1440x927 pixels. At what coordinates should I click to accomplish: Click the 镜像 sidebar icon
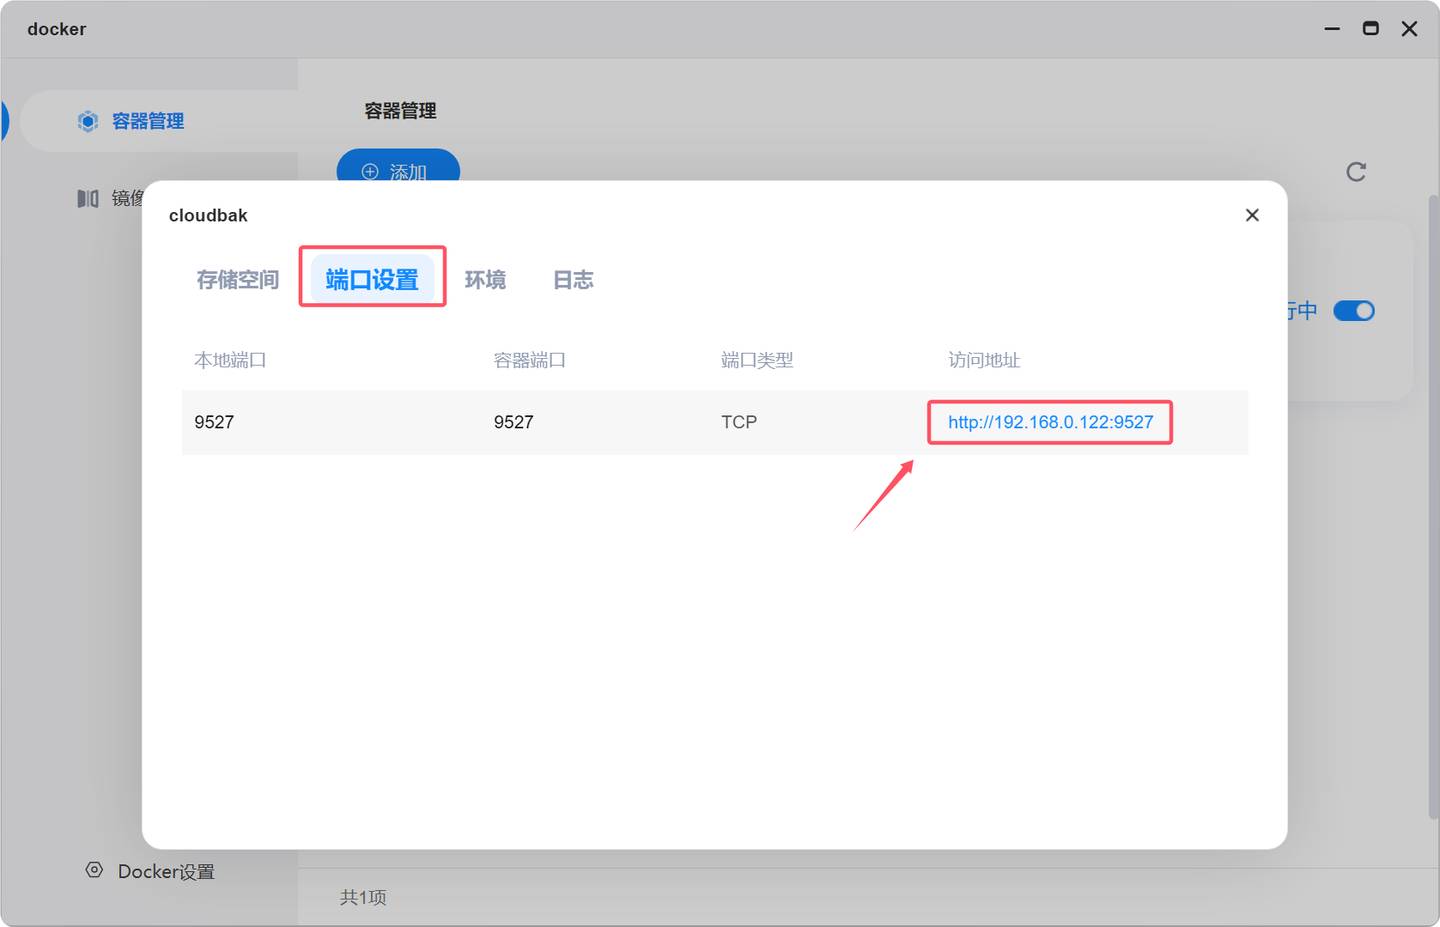pos(88,198)
